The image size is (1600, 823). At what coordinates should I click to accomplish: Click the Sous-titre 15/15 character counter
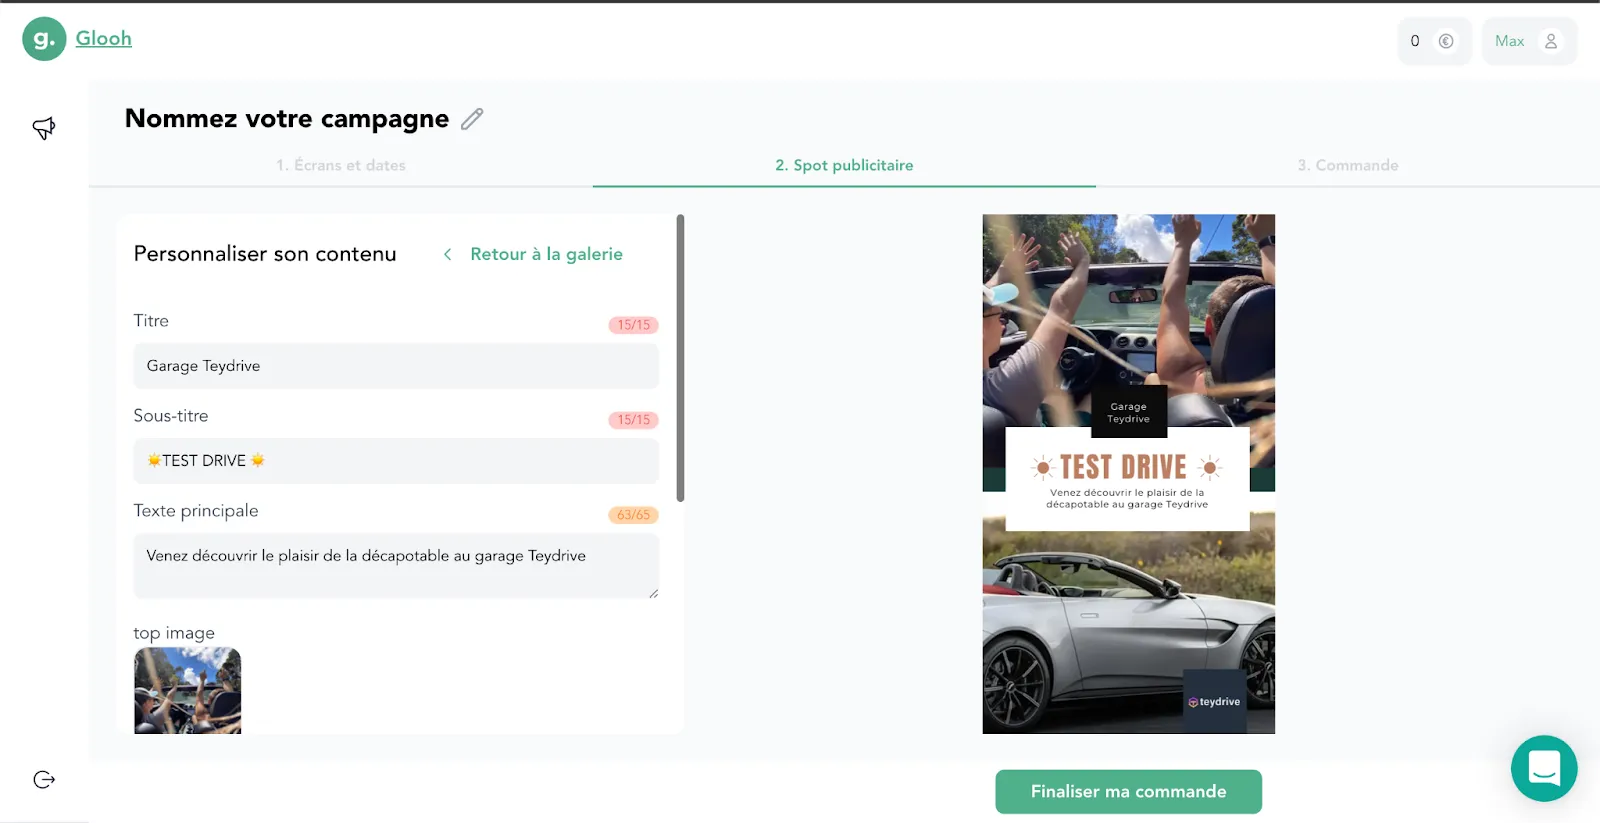634,420
